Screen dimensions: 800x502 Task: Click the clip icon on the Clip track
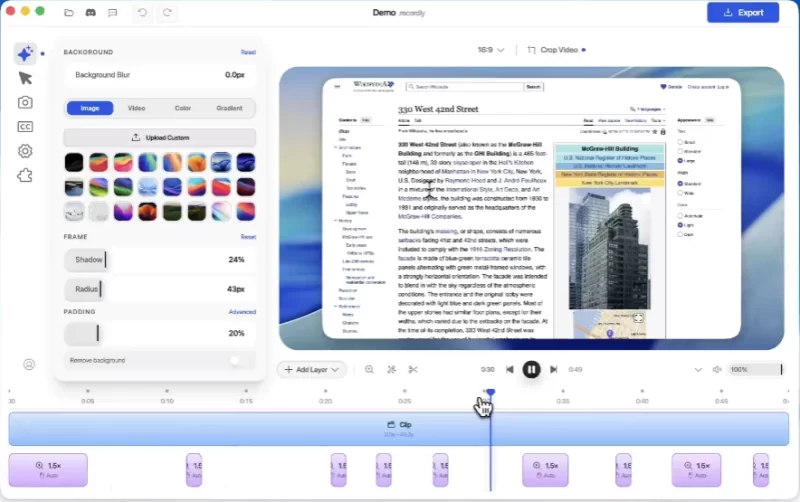391,424
